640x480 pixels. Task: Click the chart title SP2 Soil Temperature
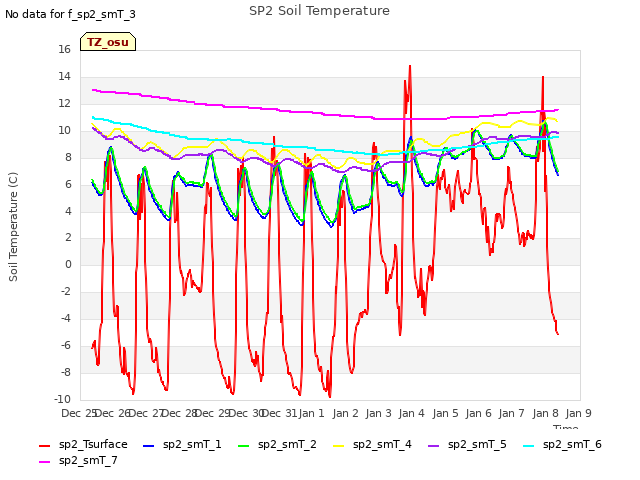coord(319,11)
